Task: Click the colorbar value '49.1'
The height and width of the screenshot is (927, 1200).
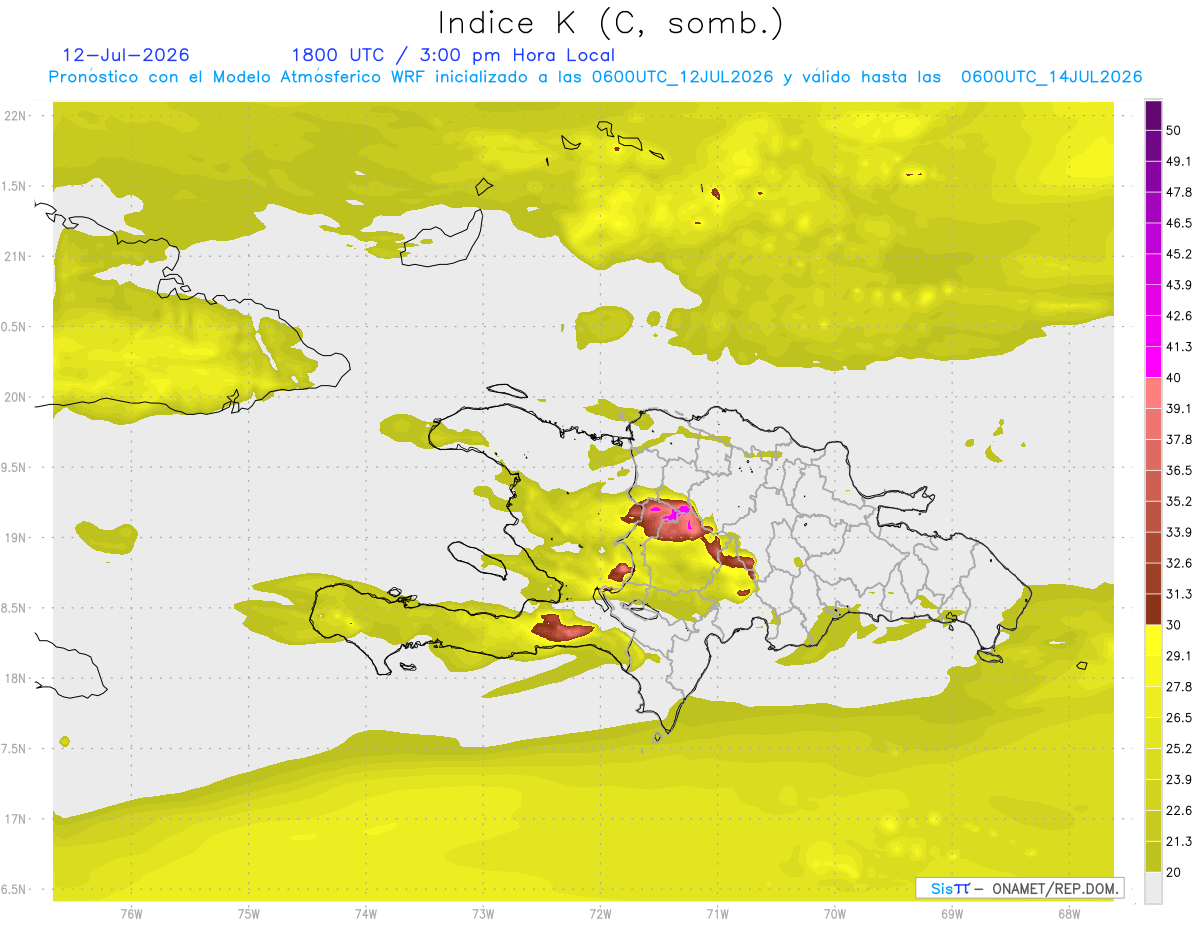Action: 1178,161
